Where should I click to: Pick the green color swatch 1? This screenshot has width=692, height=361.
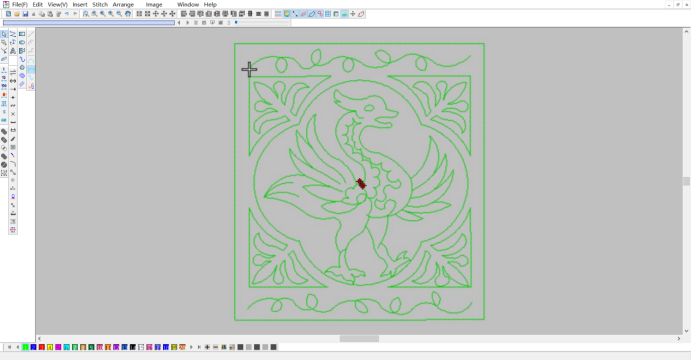coord(26,347)
